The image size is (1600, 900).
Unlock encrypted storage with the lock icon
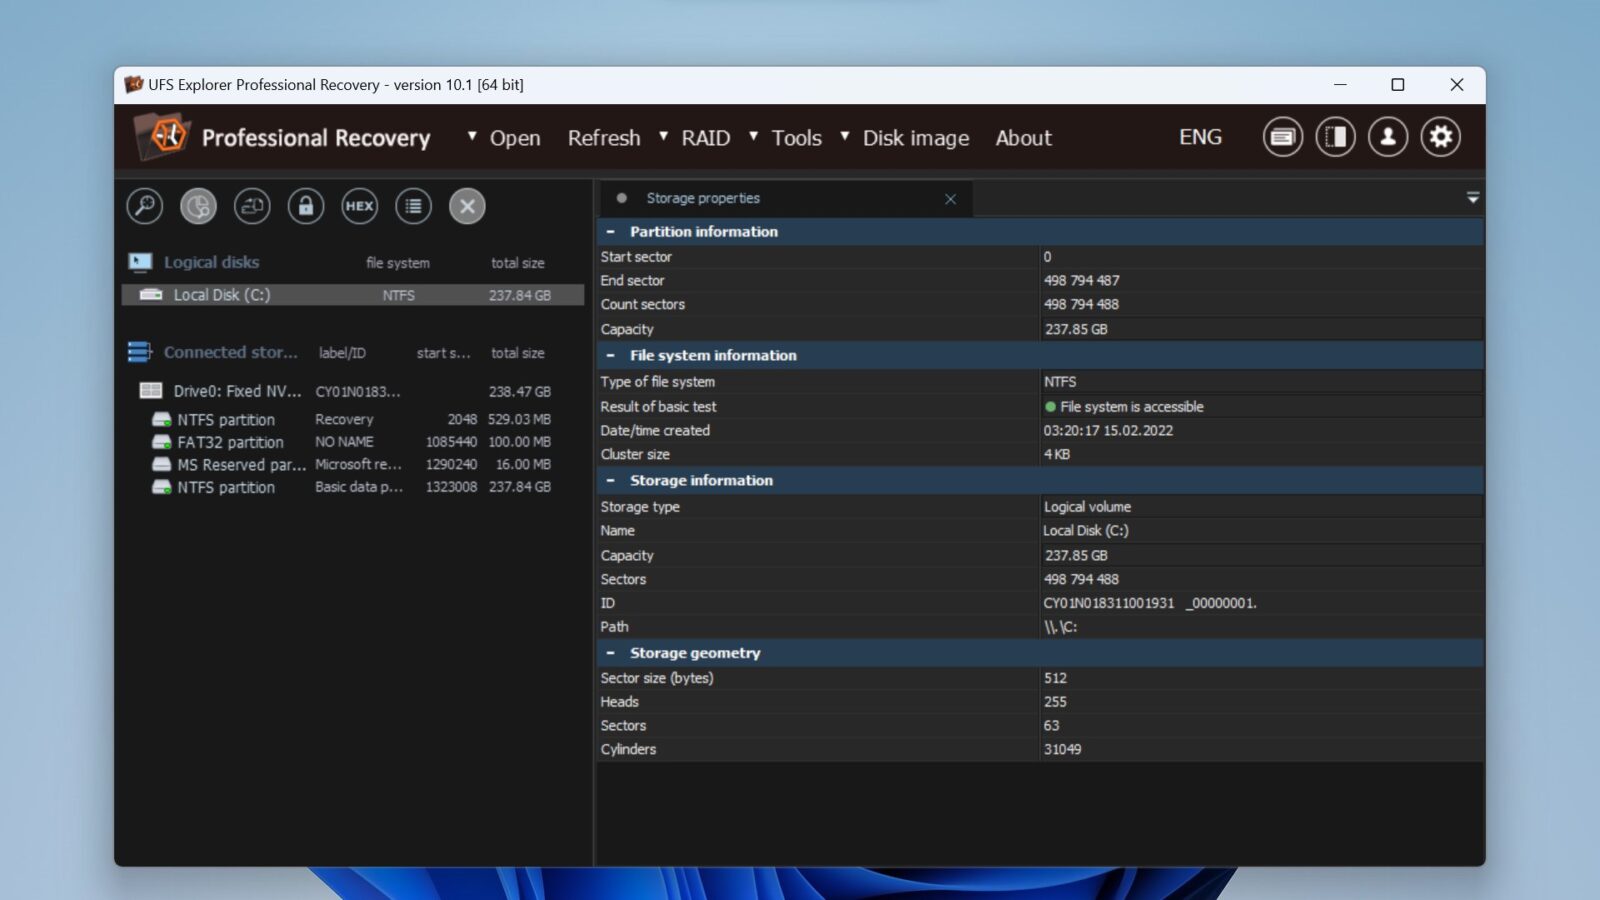pos(306,206)
